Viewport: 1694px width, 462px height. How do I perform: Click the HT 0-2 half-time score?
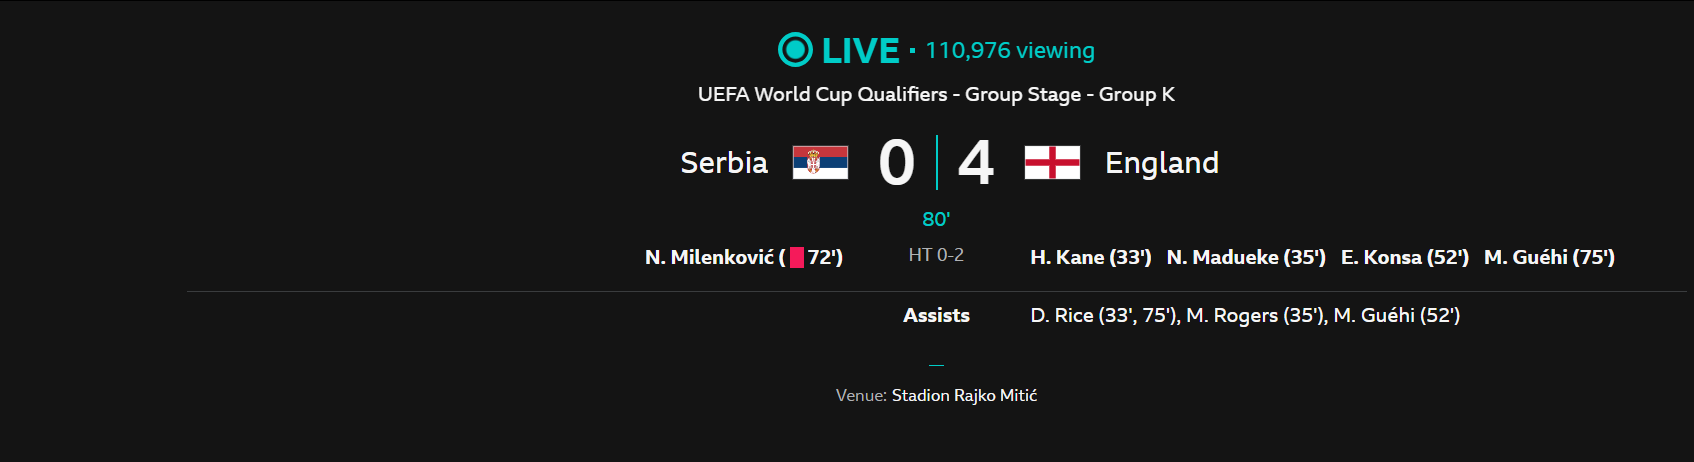coord(936,255)
